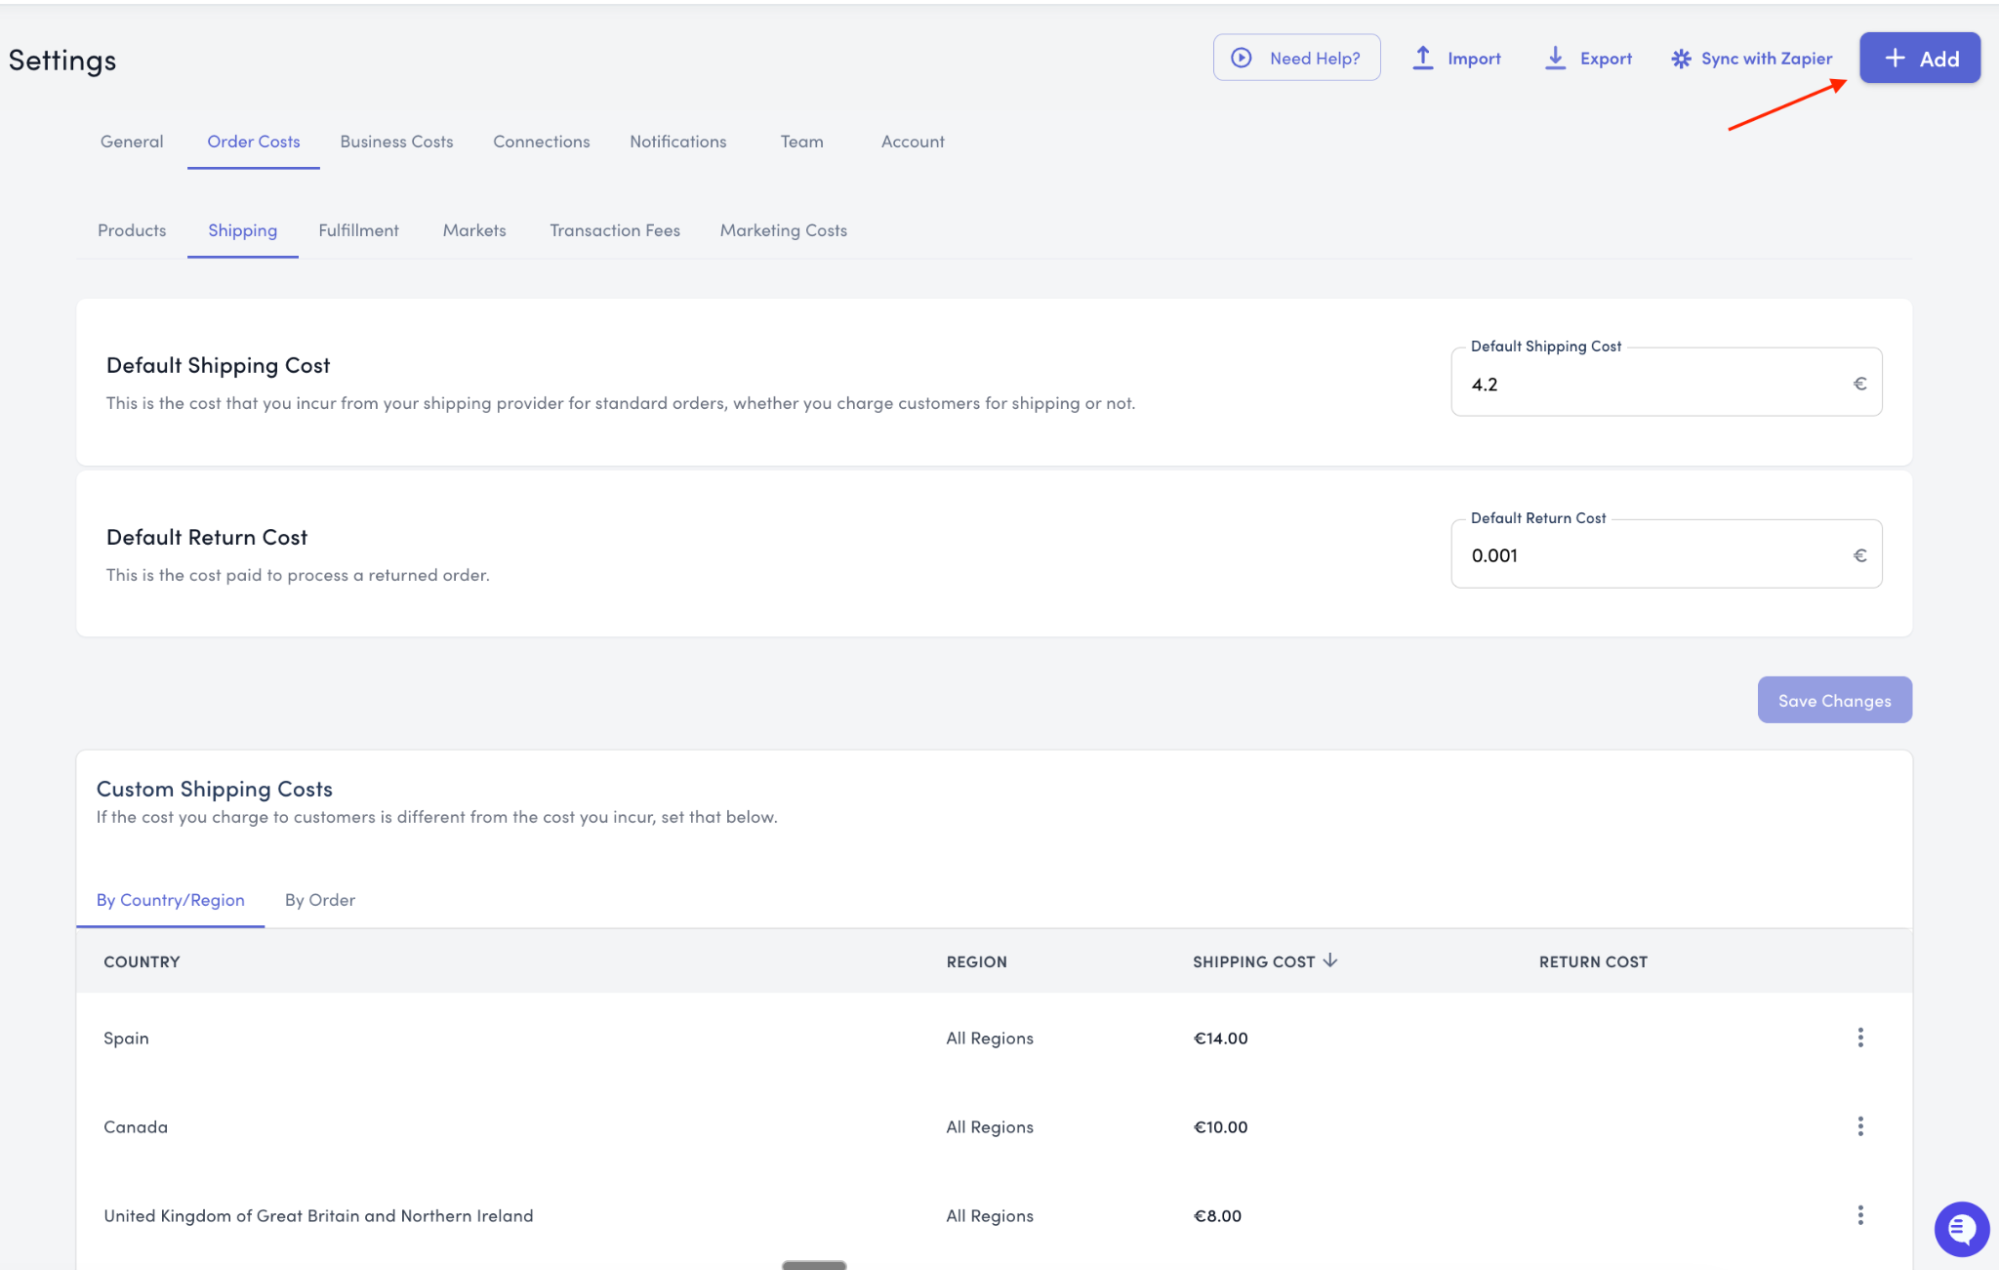This screenshot has width=1999, height=1270.
Task: Click the Country column header
Action: click(142, 962)
